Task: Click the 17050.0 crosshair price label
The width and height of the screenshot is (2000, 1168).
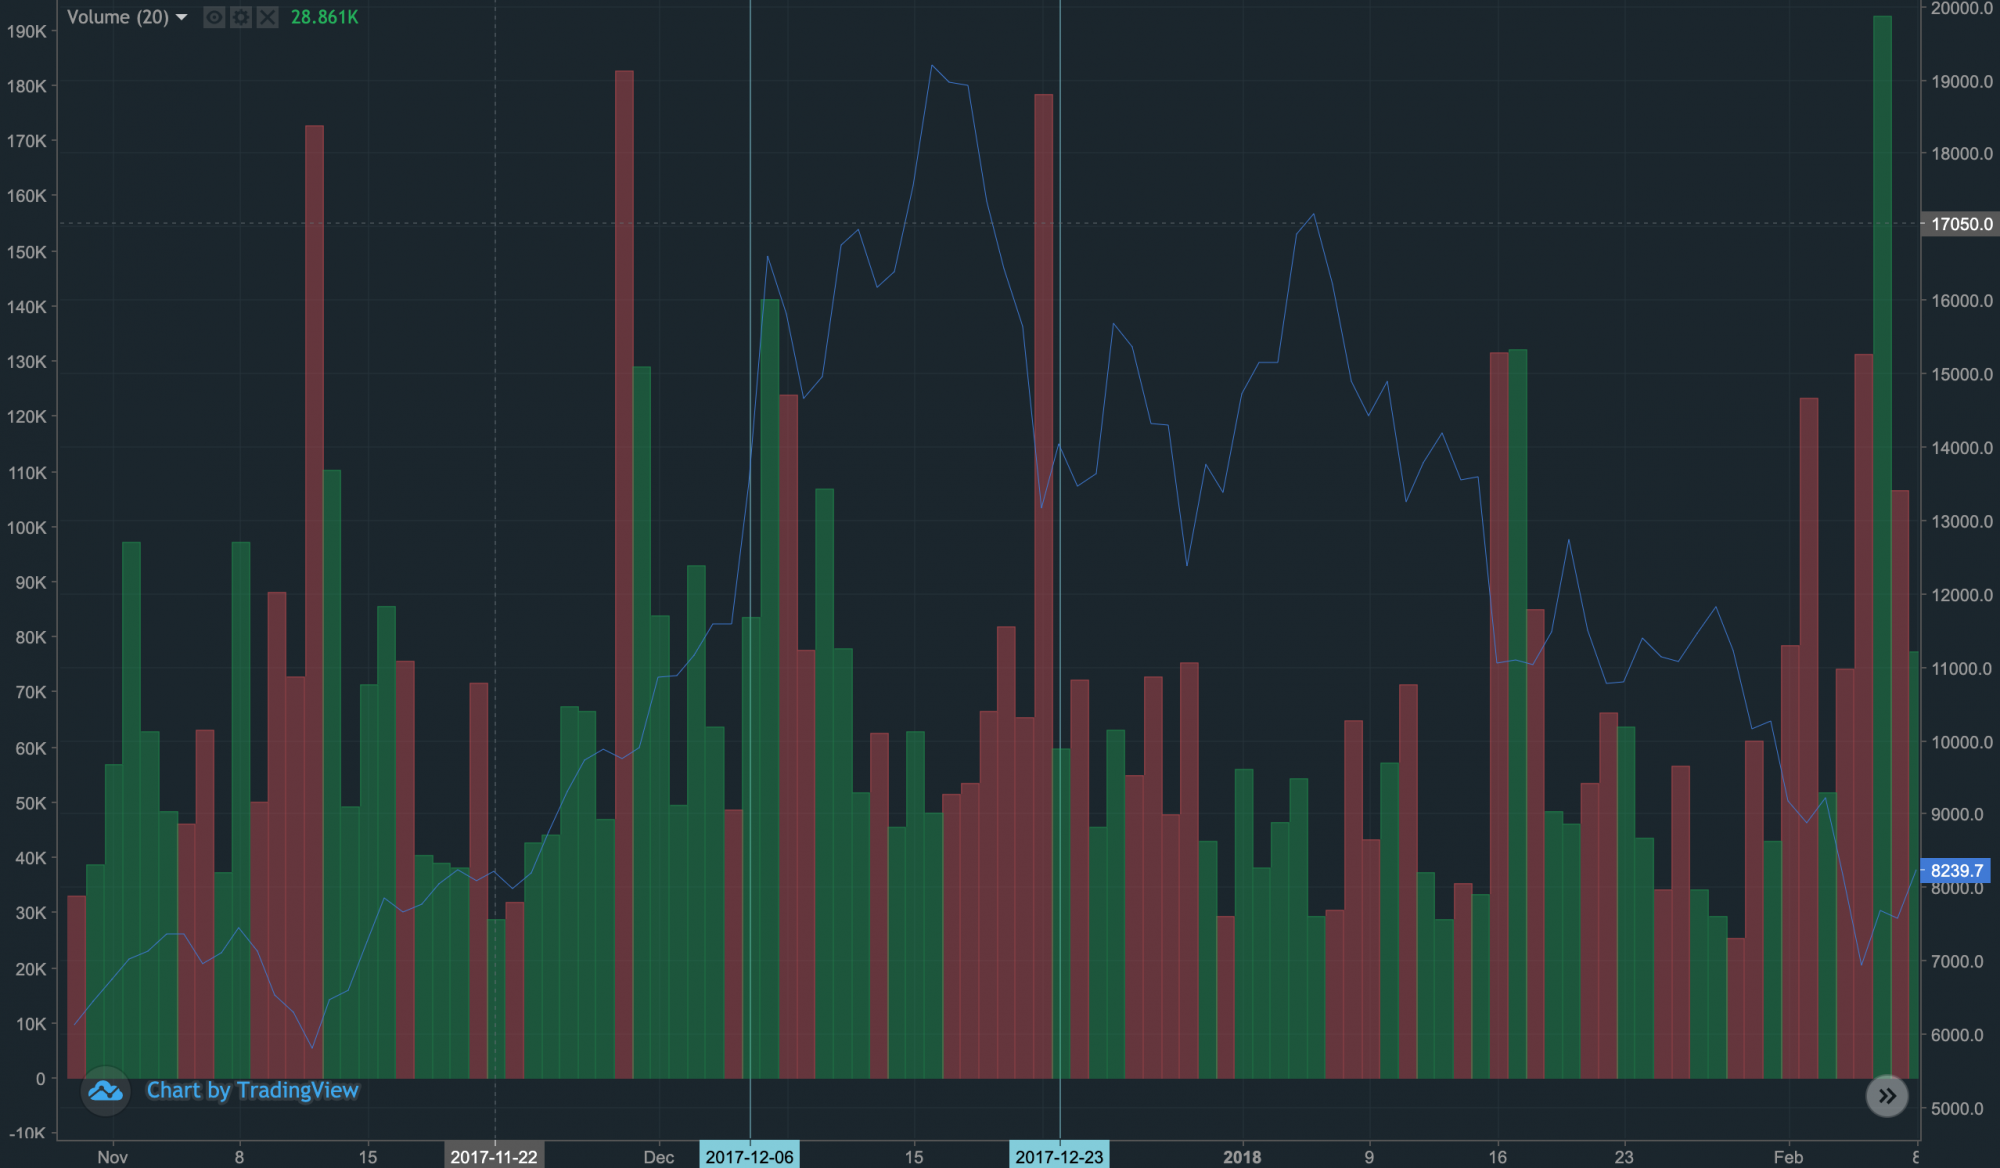Action: [1961, 224]
